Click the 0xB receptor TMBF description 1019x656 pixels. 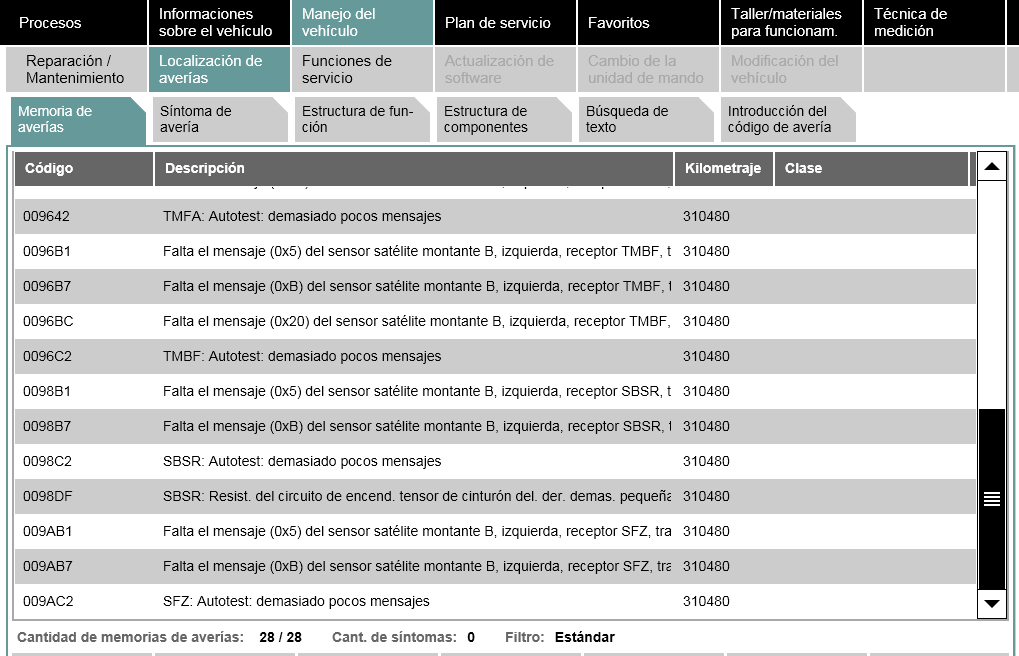tap(417, 286)
